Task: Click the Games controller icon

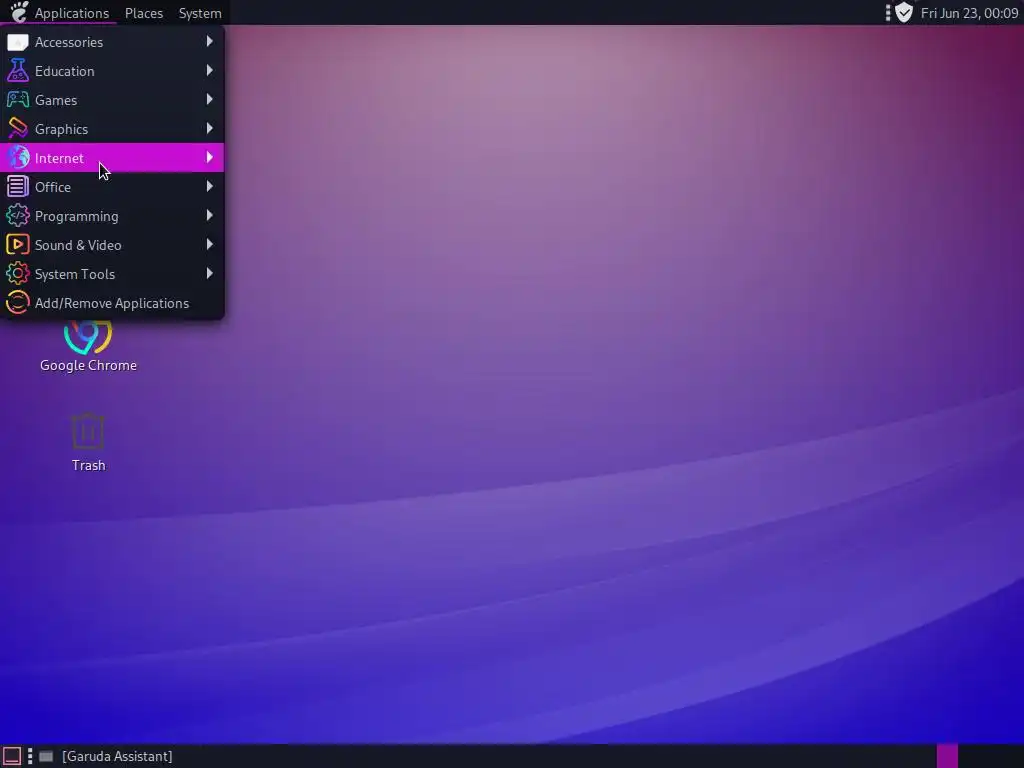Action: click(x=18, y=99)
